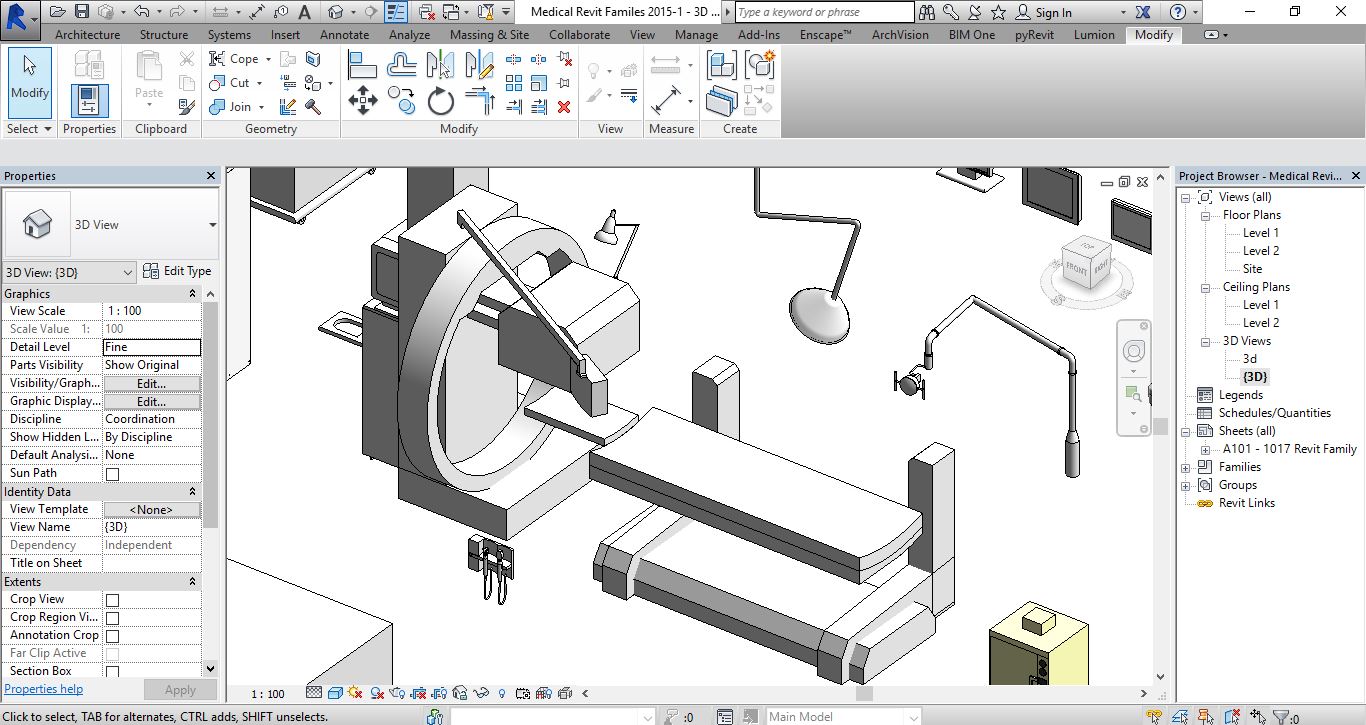Open the Massing & Site tab
Screen dimensions: 1366x725
pyautogui.click(x=489, y=34)
